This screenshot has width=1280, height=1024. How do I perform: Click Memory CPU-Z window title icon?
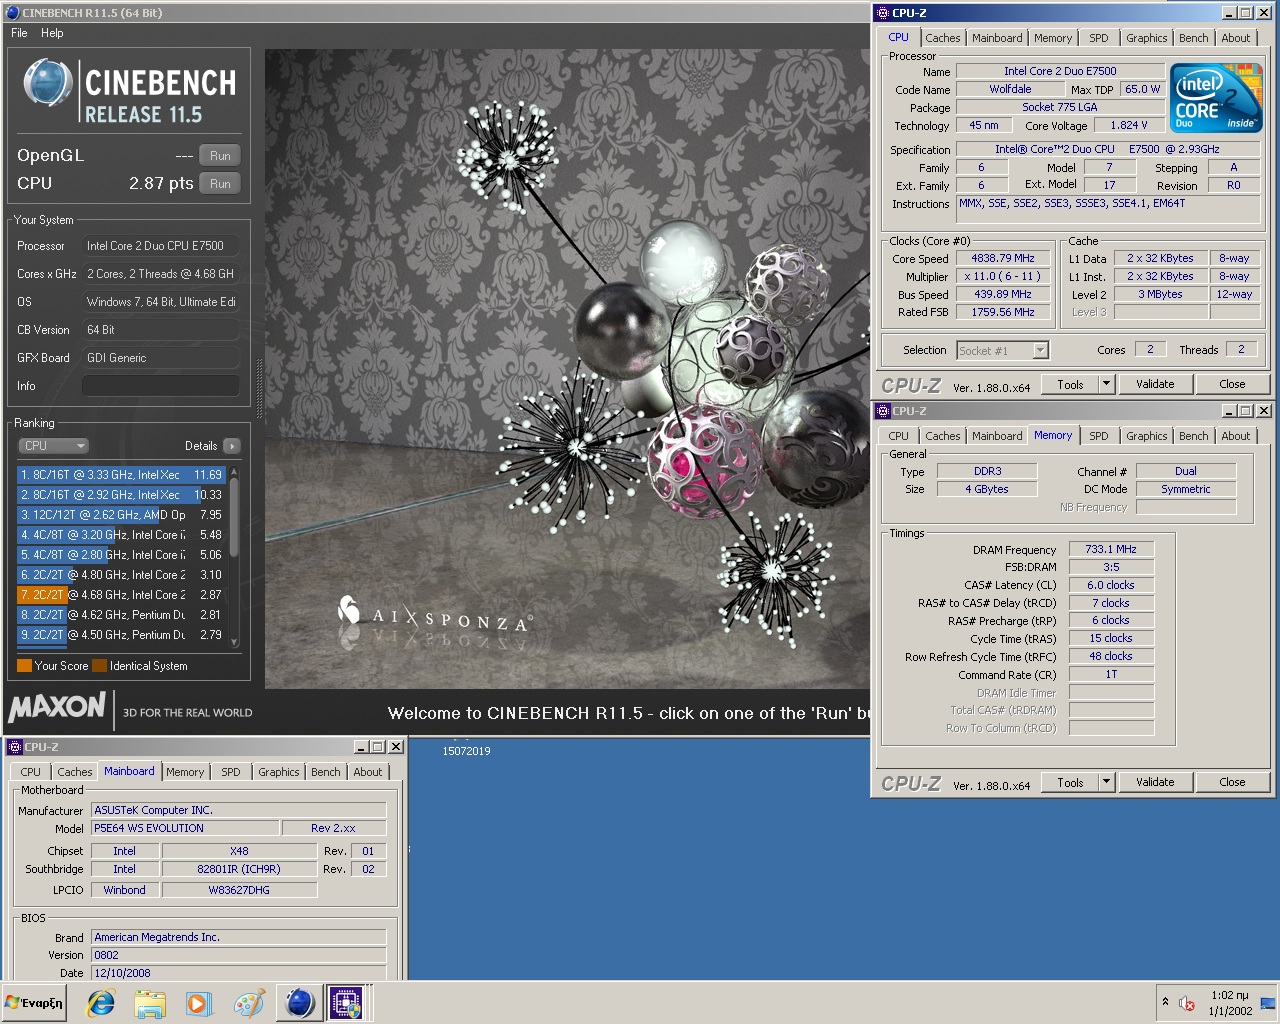(882, 410)
